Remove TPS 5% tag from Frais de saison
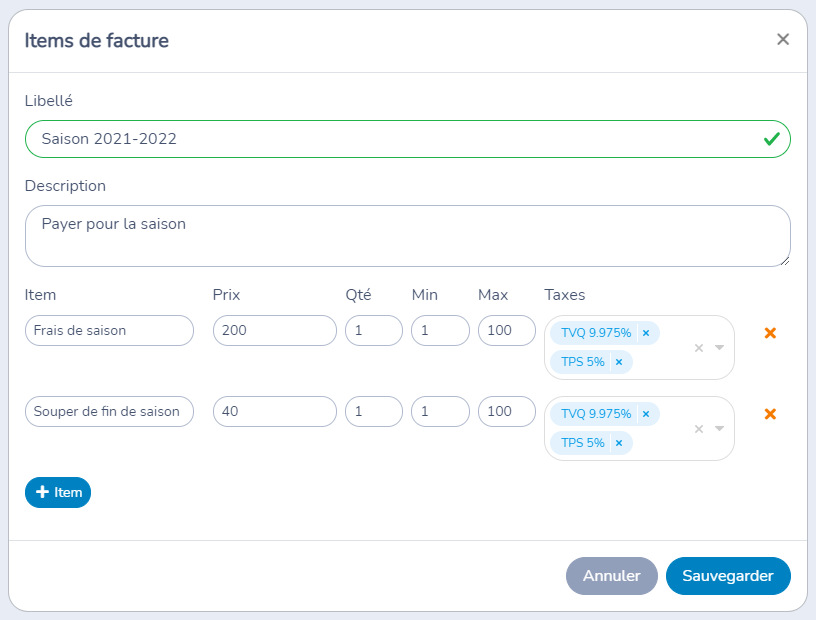 (619, 362)
